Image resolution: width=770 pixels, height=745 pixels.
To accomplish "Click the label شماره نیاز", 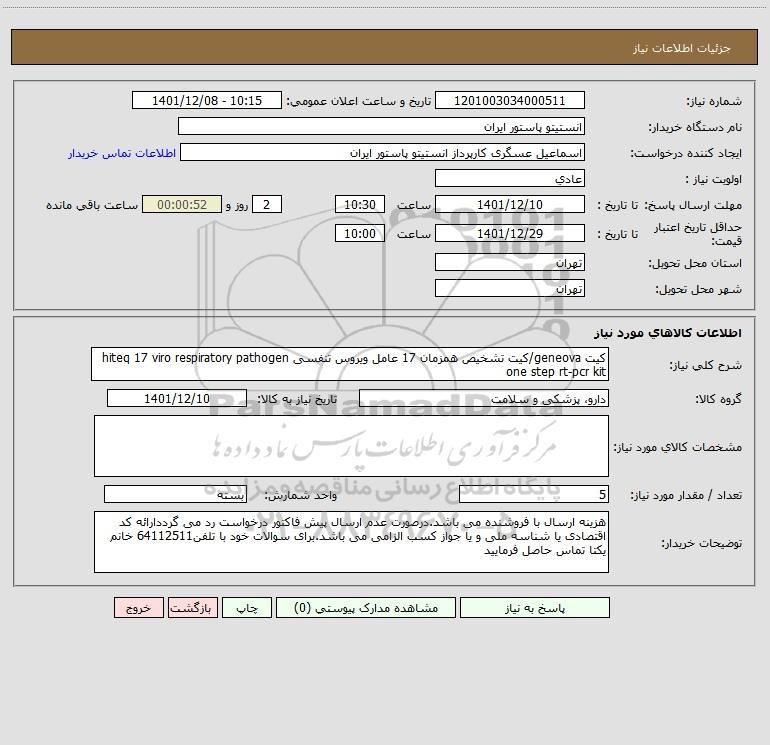I will [714, 101].
